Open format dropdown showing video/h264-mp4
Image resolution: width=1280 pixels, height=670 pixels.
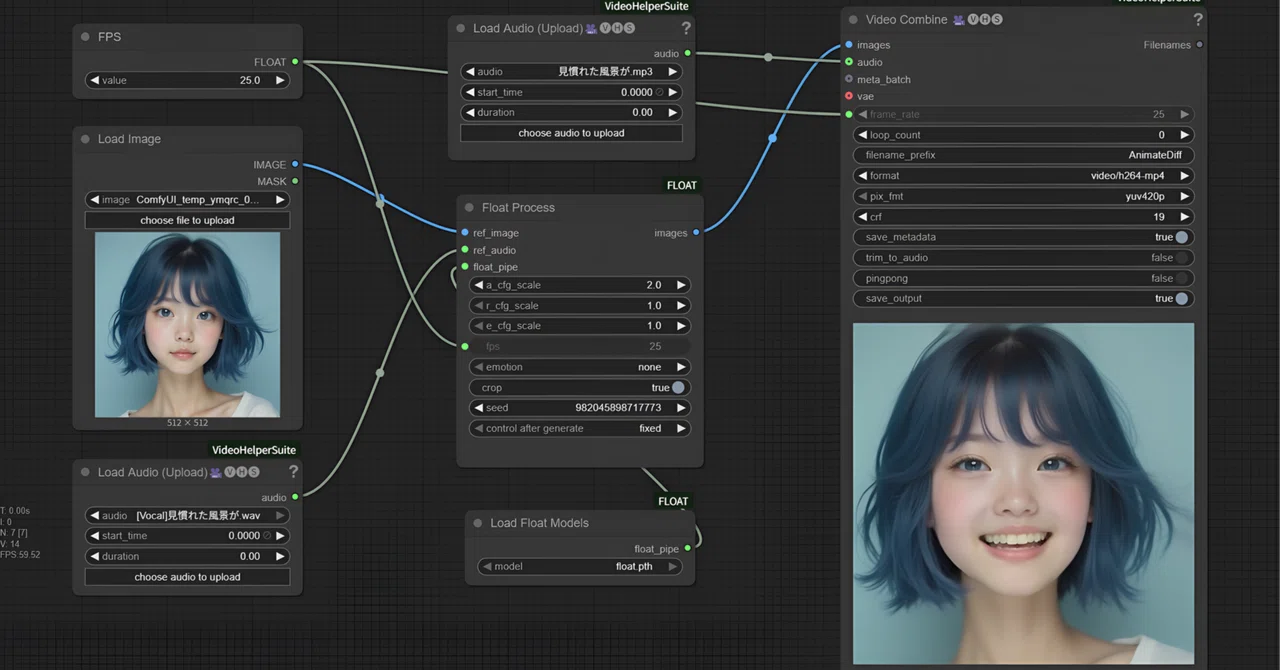click(x=1023, y=176)
